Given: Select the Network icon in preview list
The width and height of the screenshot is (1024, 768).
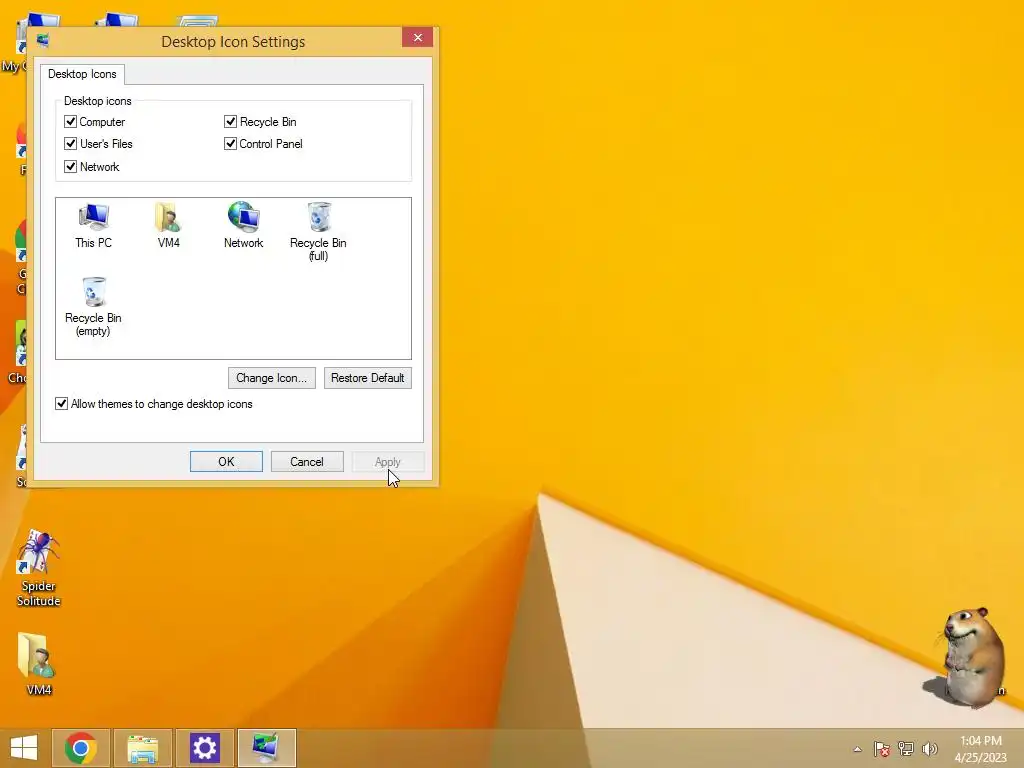Looking at the screenshot, I should coord(244,226).
